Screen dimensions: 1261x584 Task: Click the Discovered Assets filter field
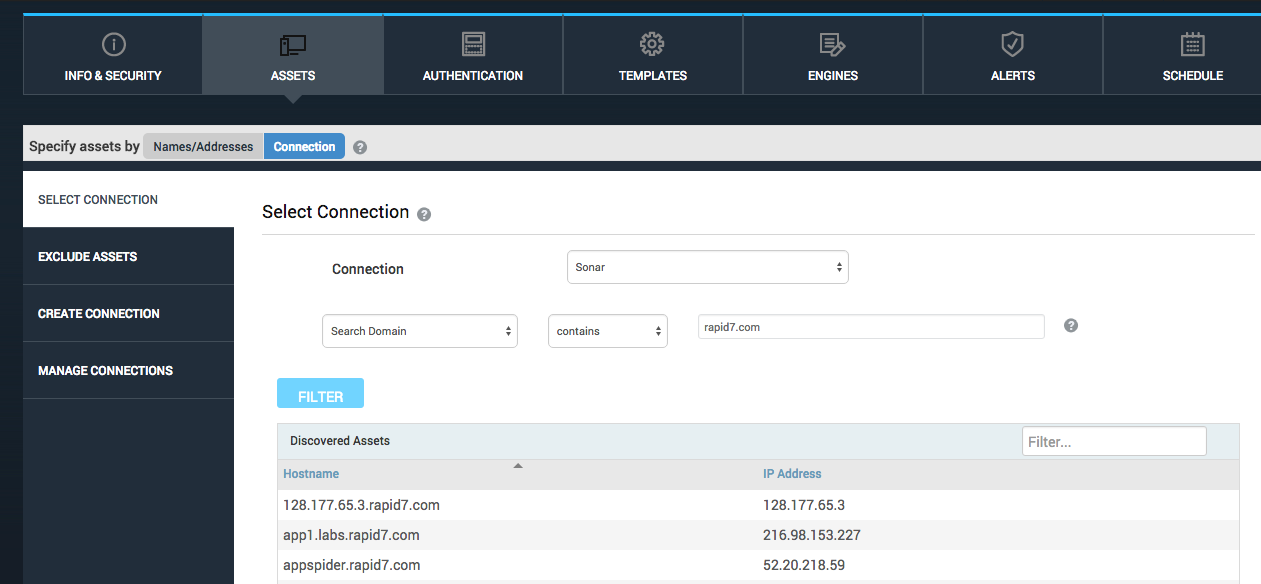click(1113, 441)
